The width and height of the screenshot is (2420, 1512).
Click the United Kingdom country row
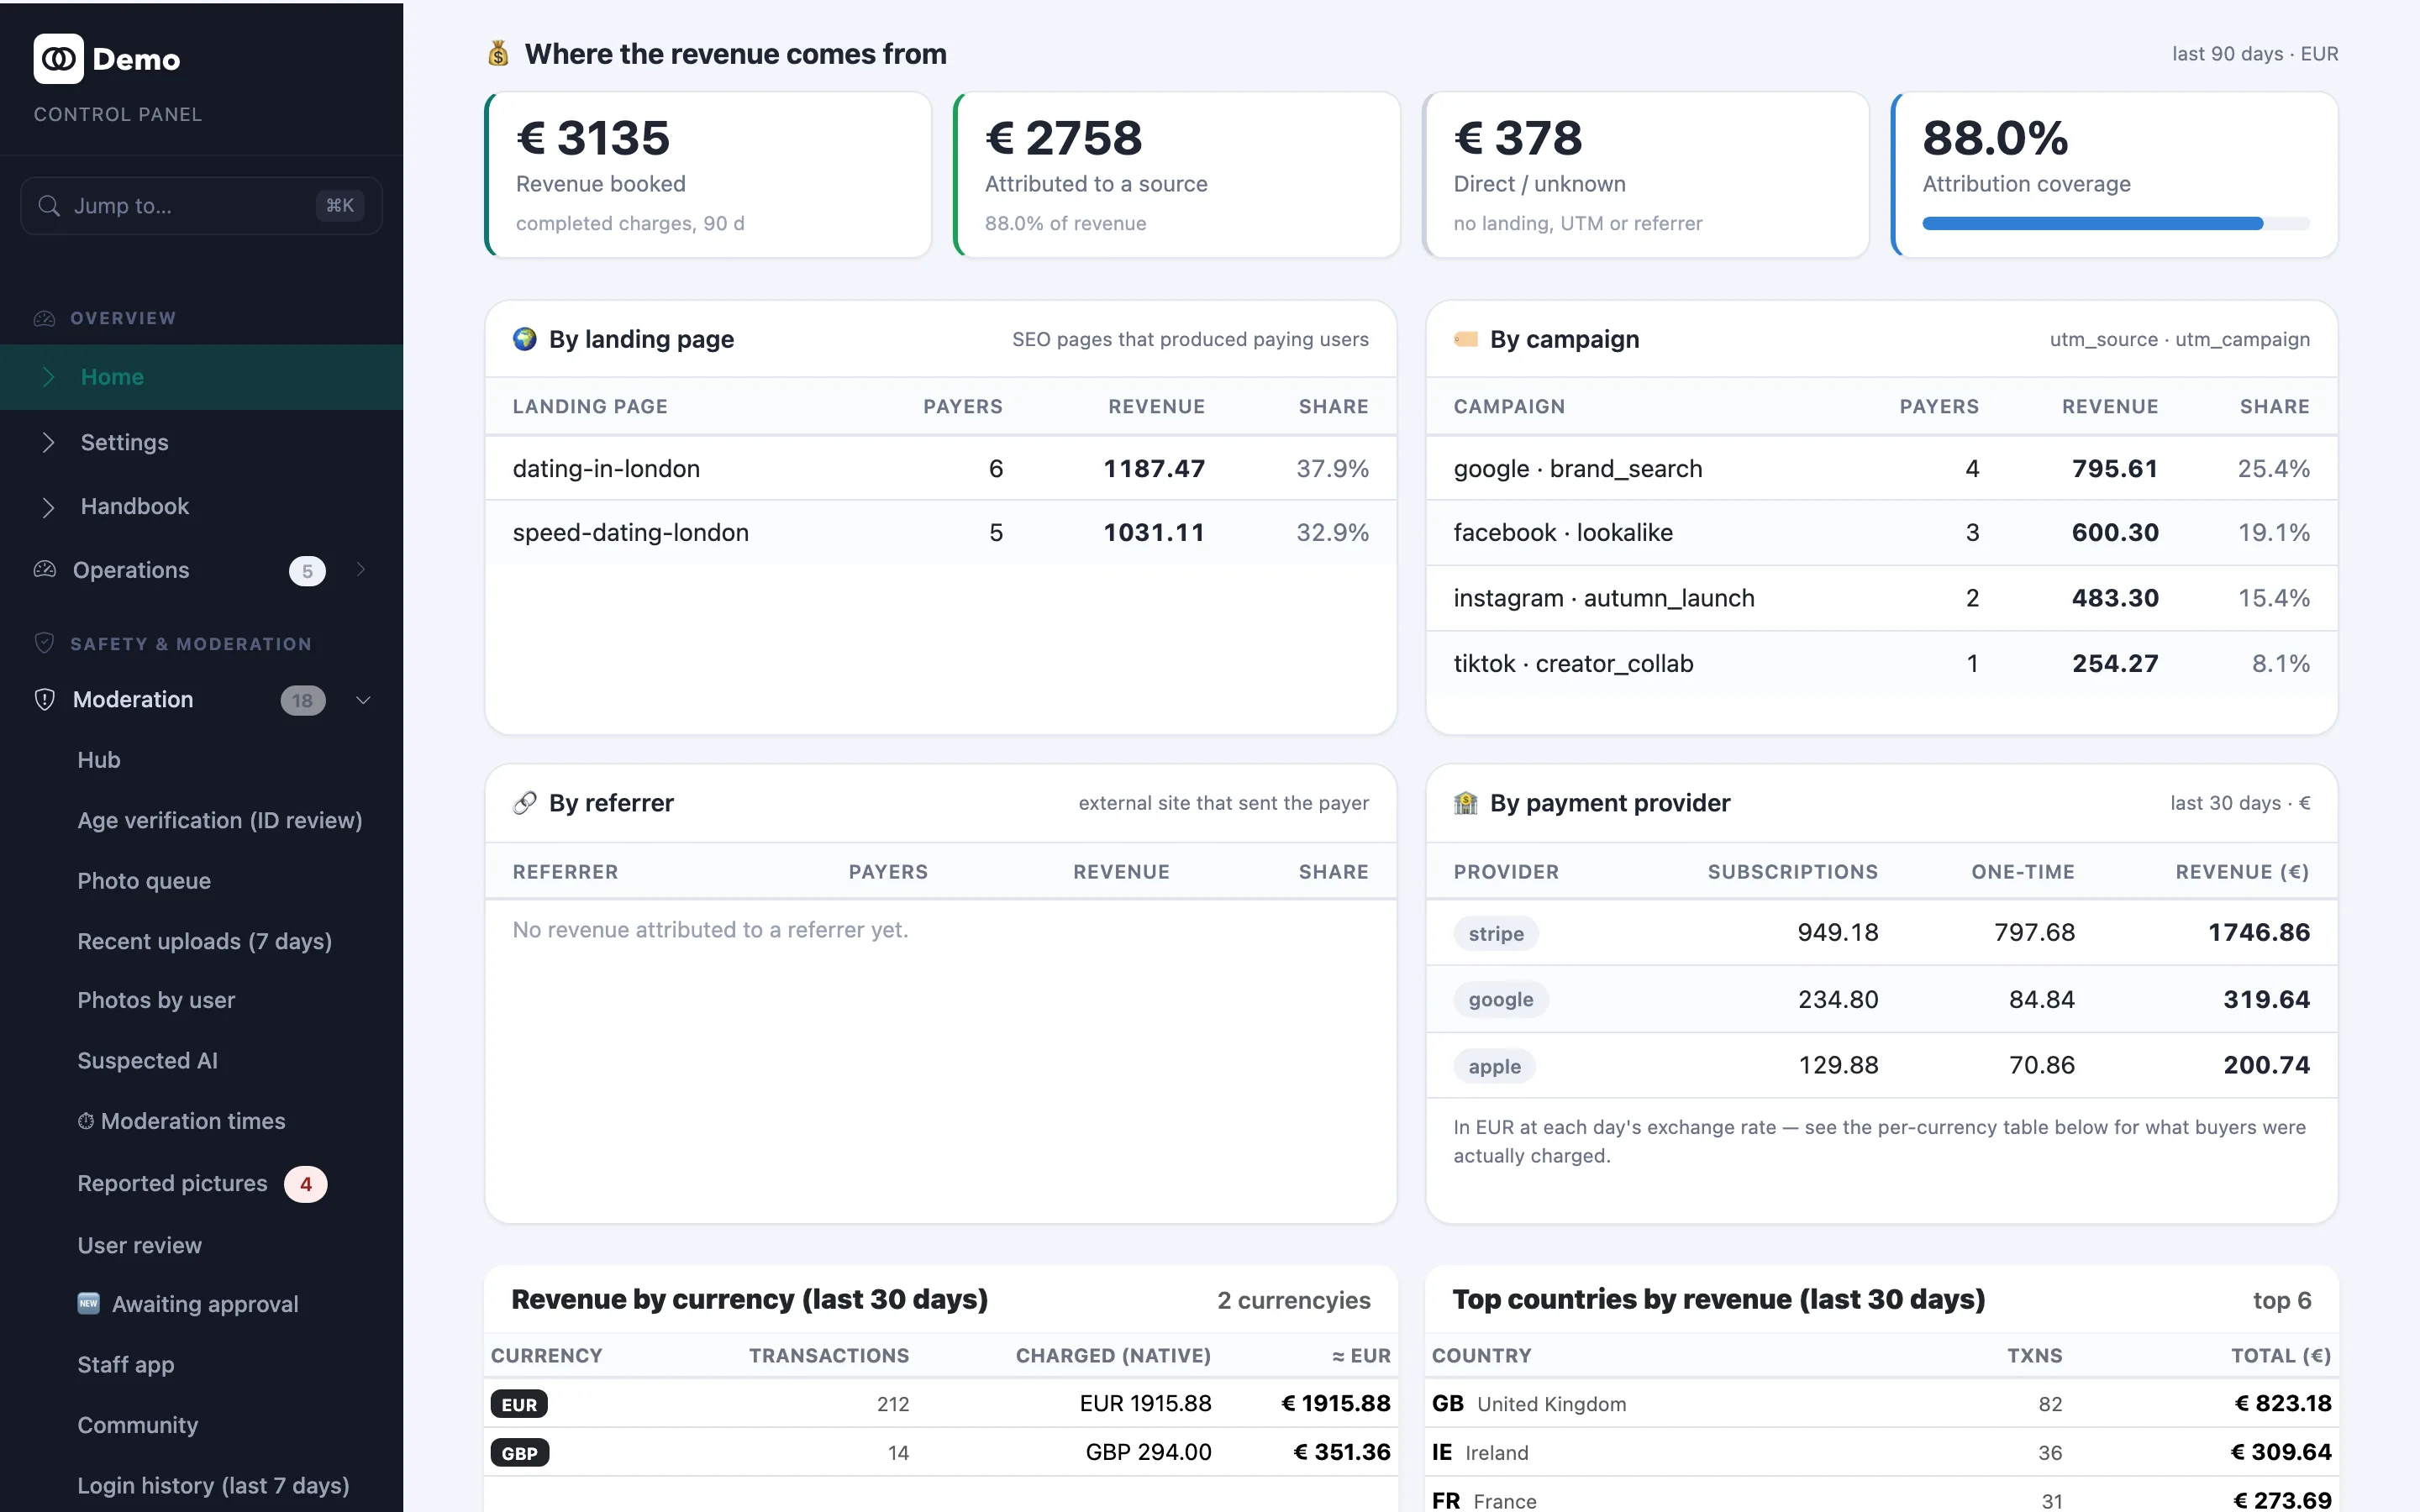(1882, 1404)
